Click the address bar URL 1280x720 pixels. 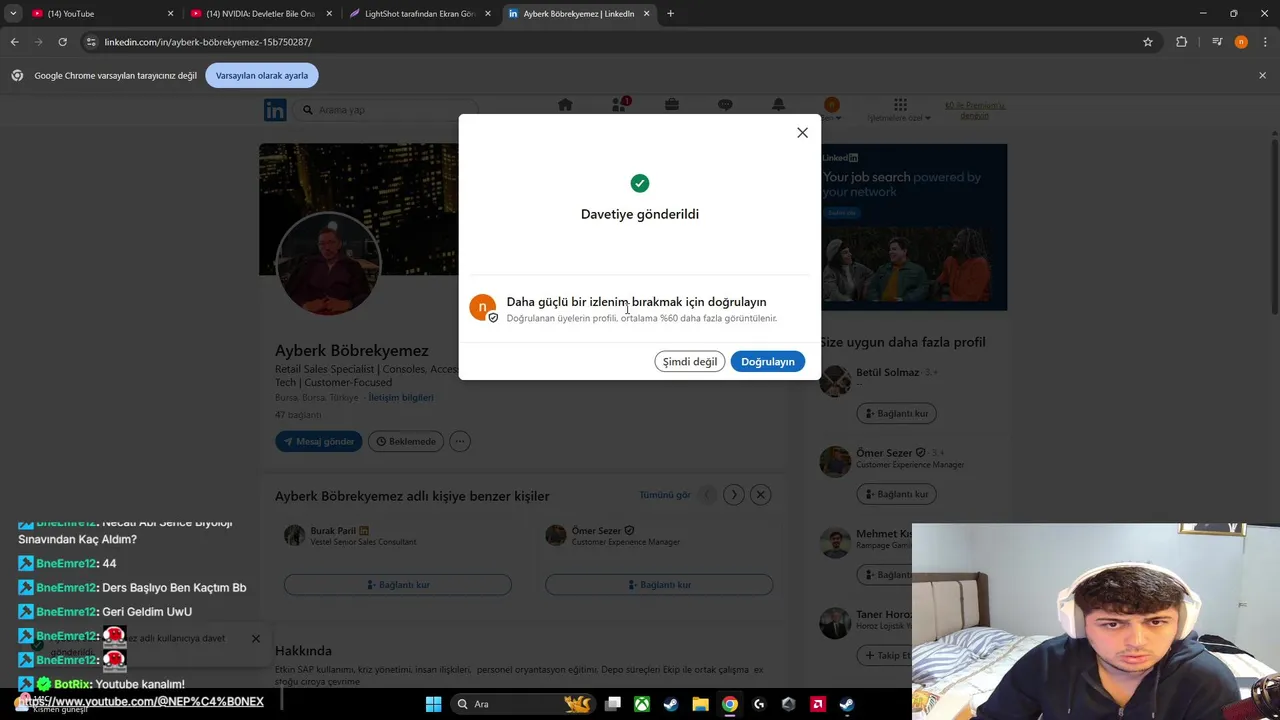coord(208,42)
